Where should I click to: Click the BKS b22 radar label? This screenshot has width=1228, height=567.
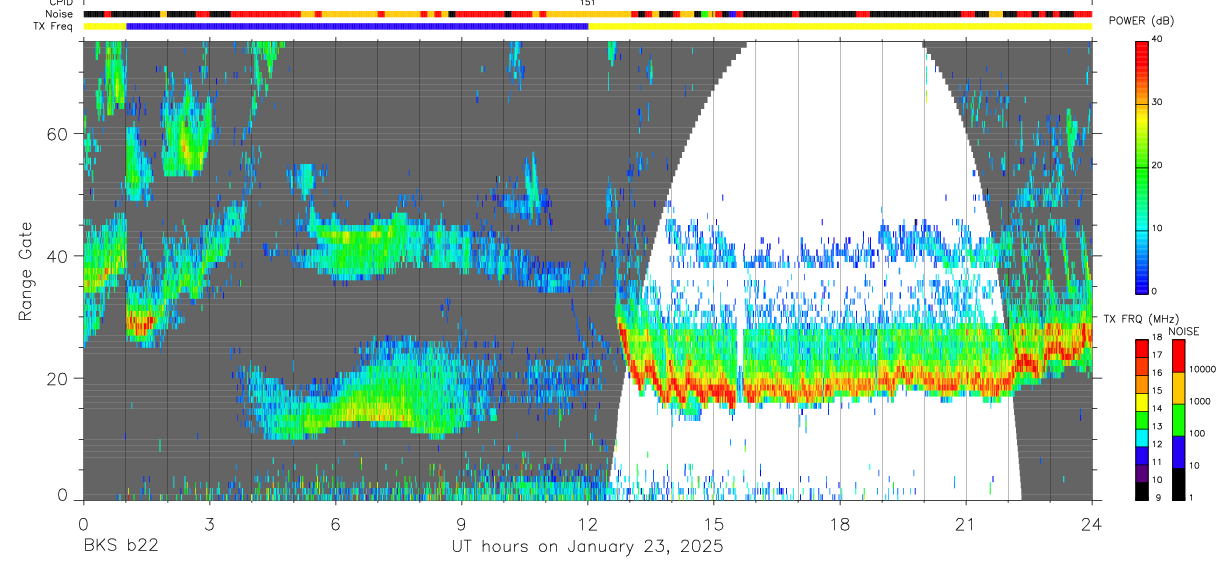point(120,547)
